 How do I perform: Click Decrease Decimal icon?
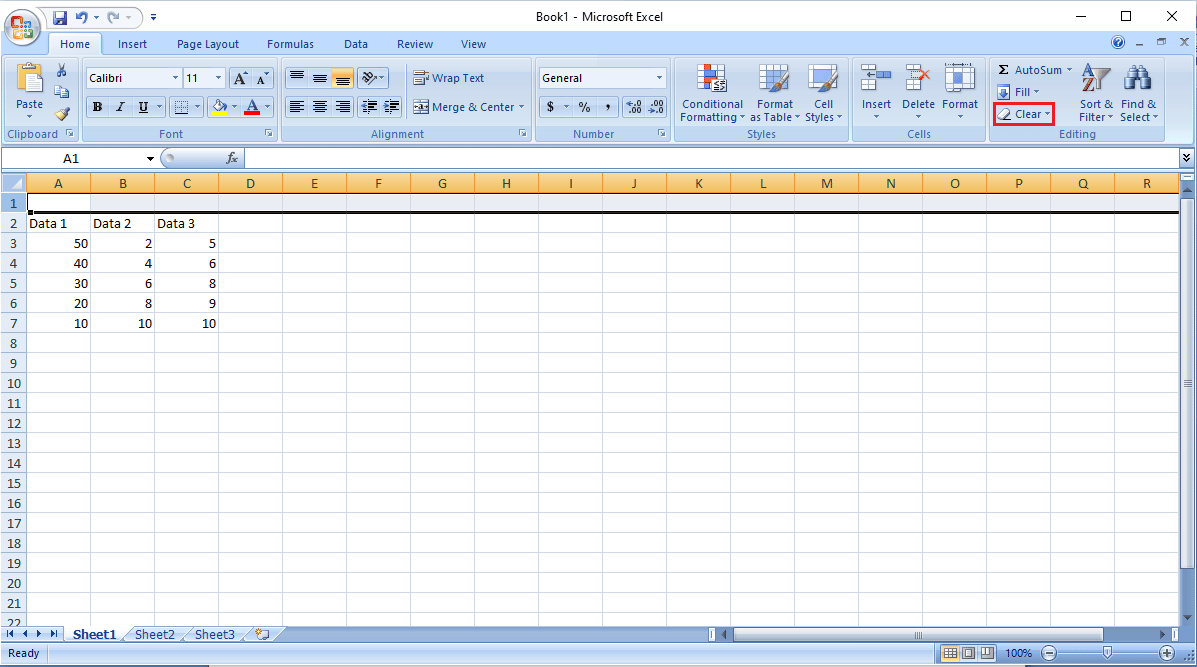pyautogui.click(x=656, y=107)
